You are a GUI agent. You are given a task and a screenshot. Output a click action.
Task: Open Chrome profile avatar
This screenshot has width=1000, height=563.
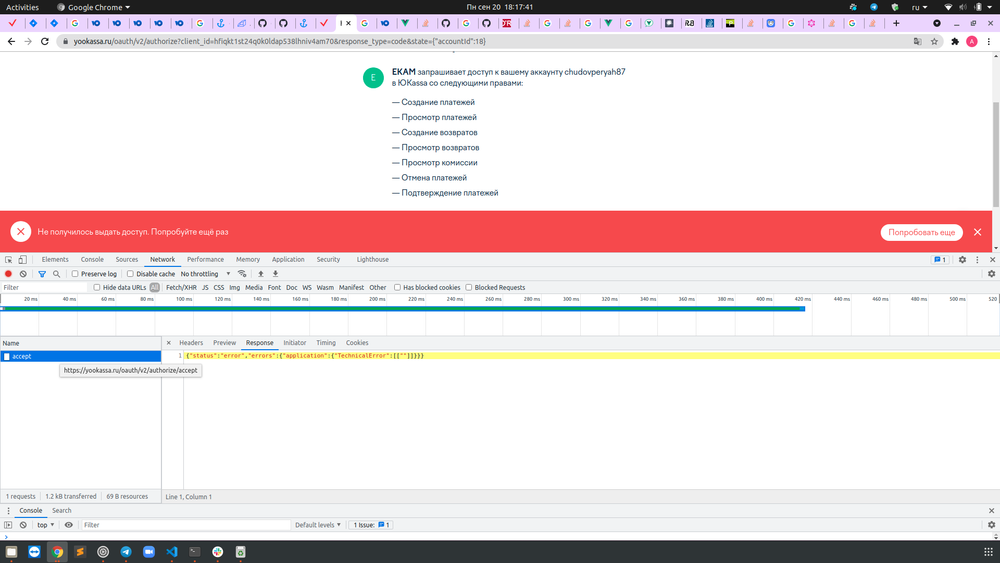coord(972,41)
